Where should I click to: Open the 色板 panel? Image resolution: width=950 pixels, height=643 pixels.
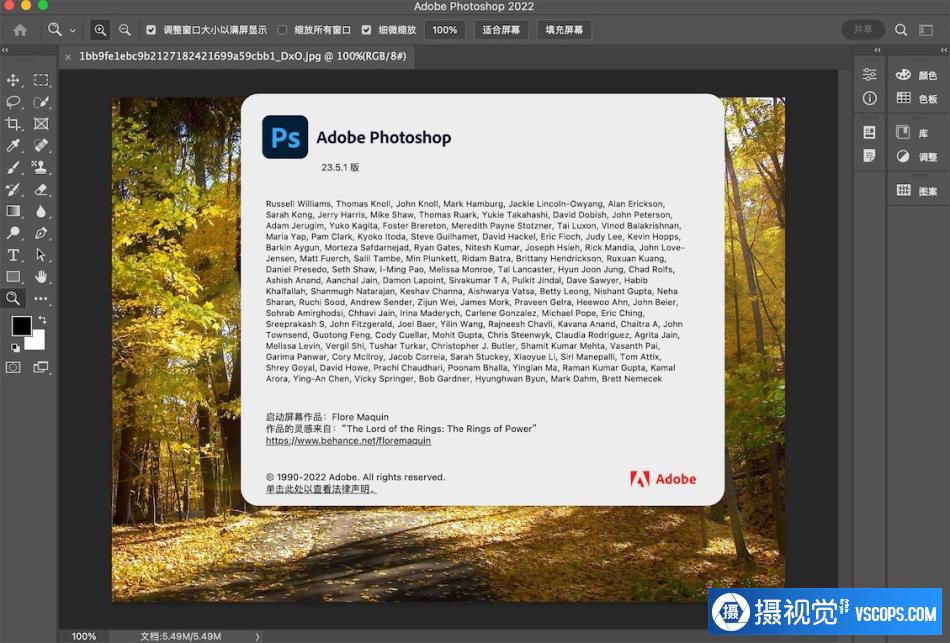917,98
